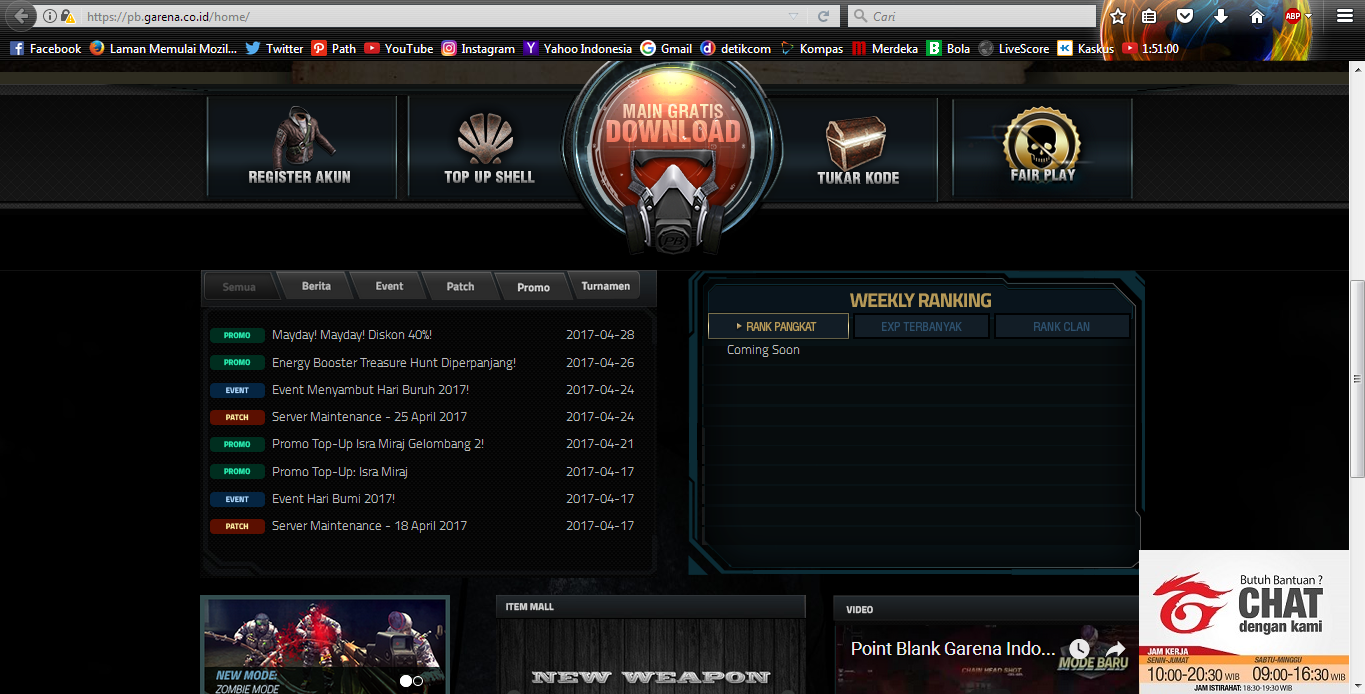
Task: Click the video share arrow icon
Action: point(1114,650)
